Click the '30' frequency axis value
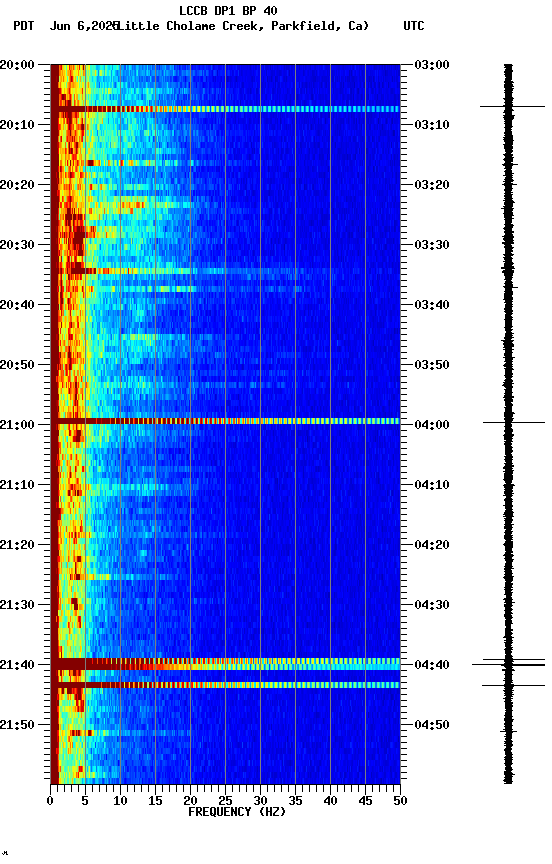This screenshot has height=864, width=552. [x=260, y=801]
